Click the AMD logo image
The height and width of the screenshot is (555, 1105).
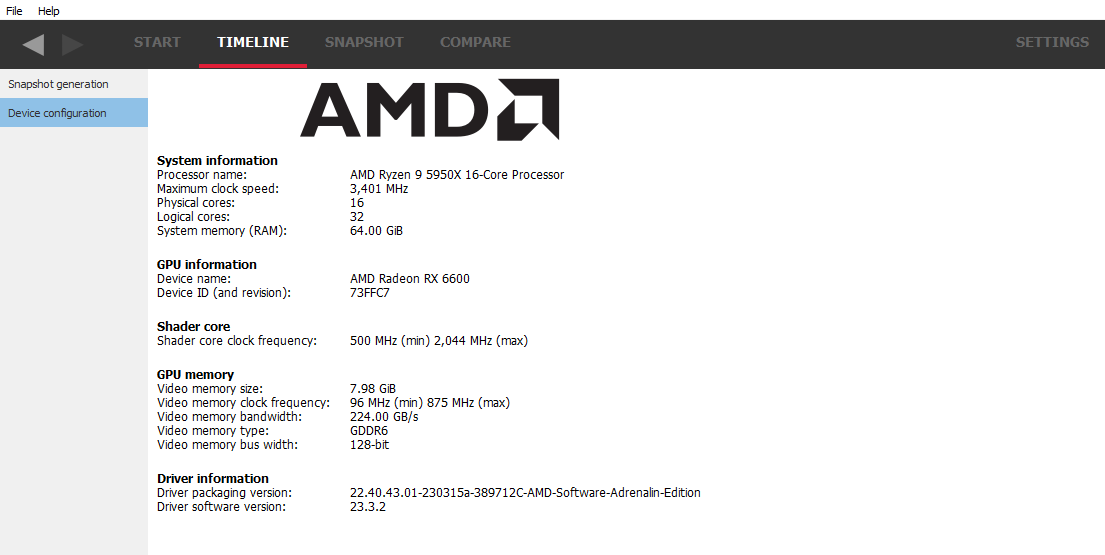point(429,109)
